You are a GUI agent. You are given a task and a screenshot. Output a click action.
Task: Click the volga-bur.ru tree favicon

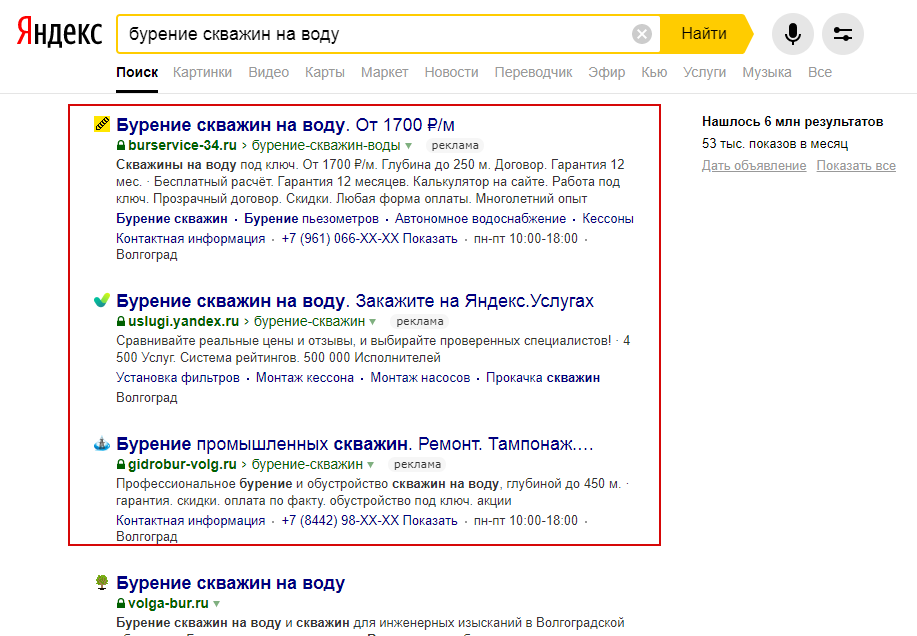[102, 582]
